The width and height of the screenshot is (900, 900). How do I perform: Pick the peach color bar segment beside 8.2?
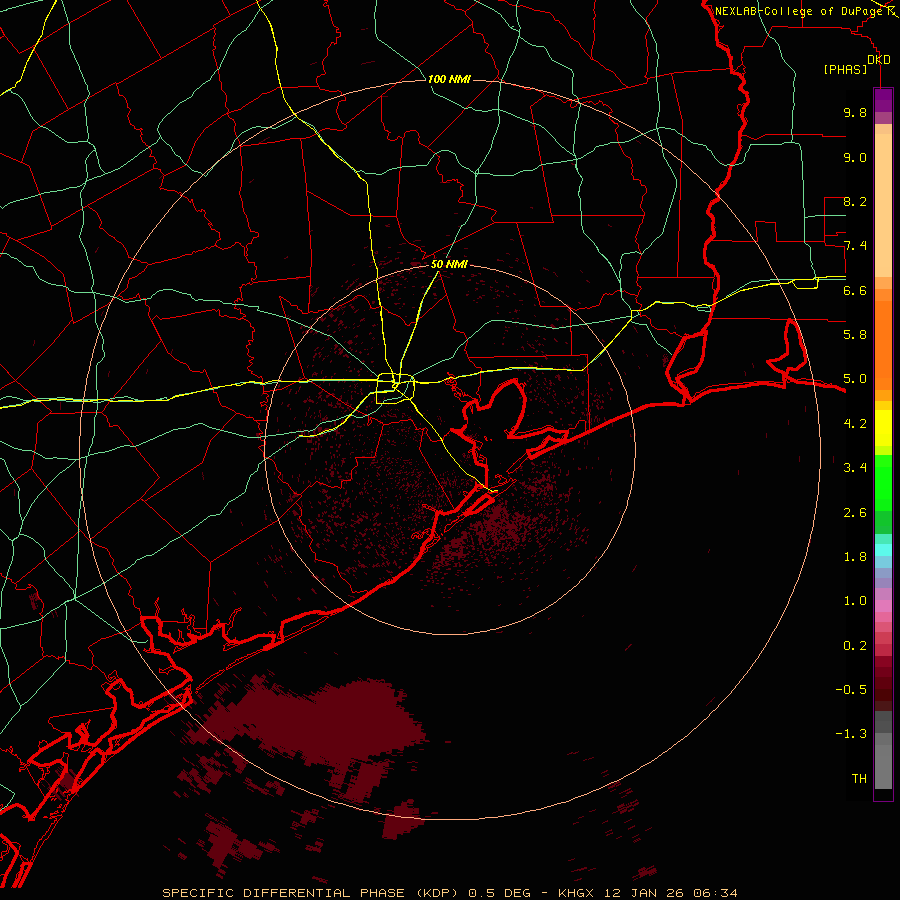click(x=883, y=205)
